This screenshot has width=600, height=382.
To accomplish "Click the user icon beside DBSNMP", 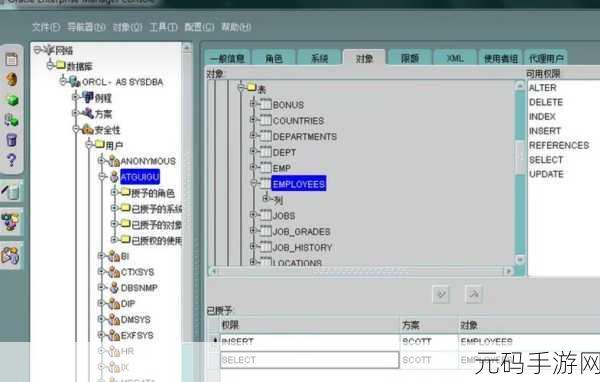I will [114, 288].
